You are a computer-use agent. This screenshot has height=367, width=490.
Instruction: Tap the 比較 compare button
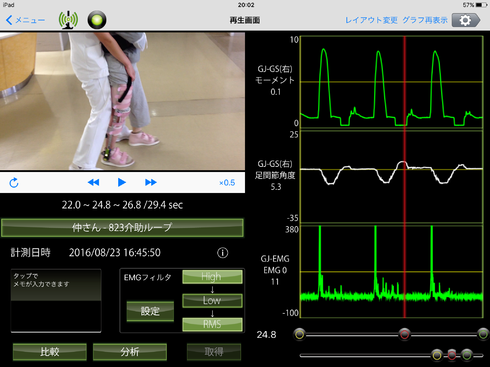(x=50, y=352)
